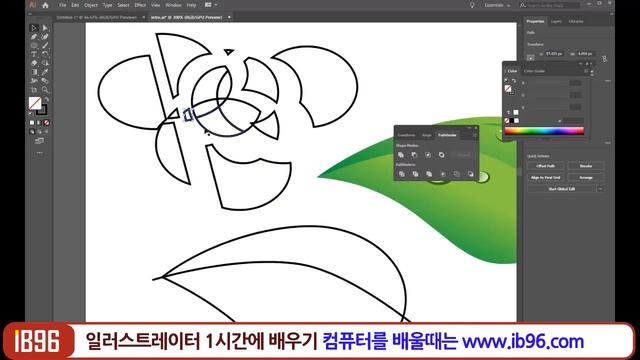
Task: Click the color spectrum bar in Color panel
Action: pyautogui.click(x=544, y=131)
